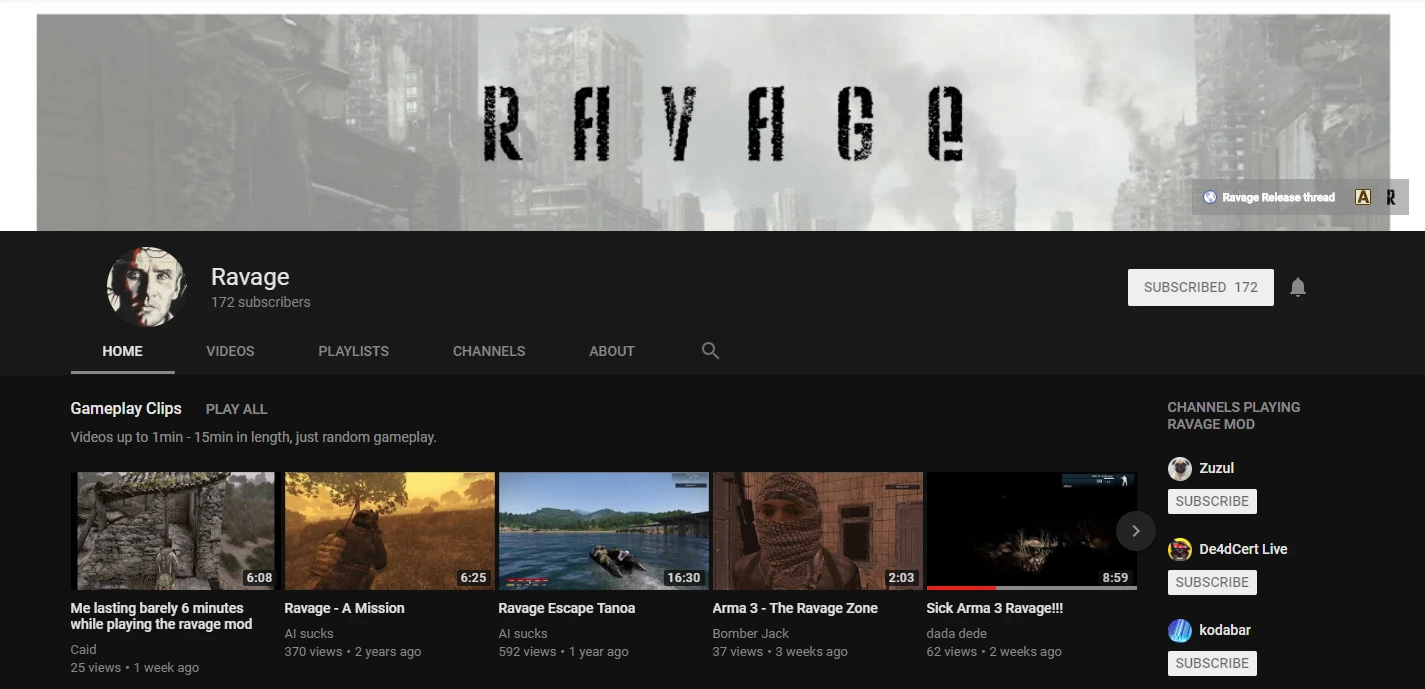Click the Ravage channel banner image
The width and height of the screenshot is (1425, 689).
(713, 122)
